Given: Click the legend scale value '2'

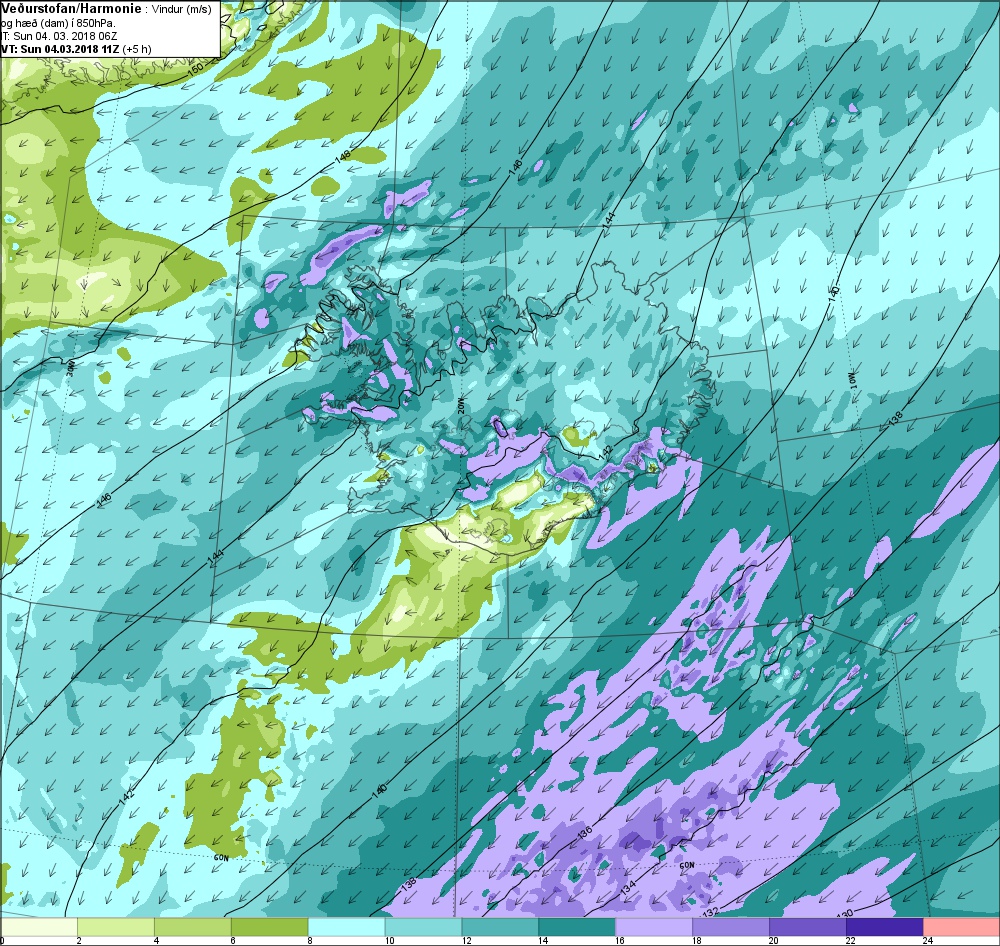Looking at the screenshot, I should click(x=78, y=940).
